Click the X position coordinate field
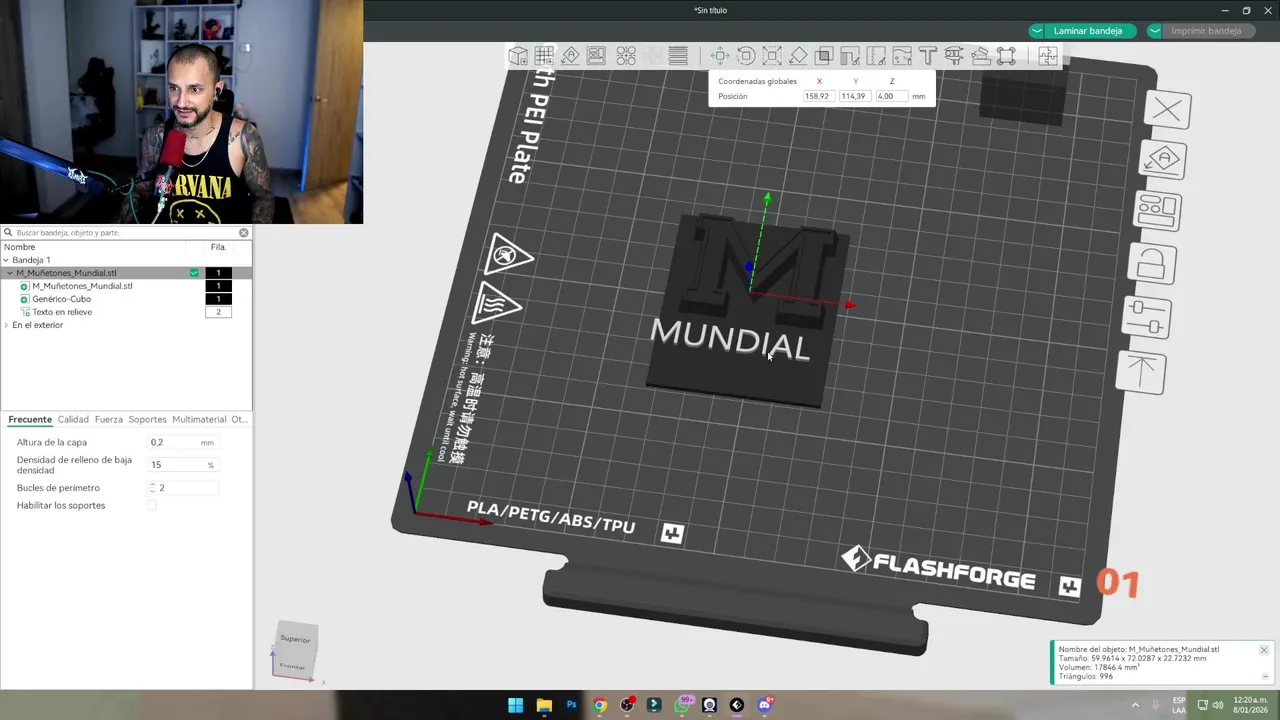The image size is (1280, 720). [817, 96]
